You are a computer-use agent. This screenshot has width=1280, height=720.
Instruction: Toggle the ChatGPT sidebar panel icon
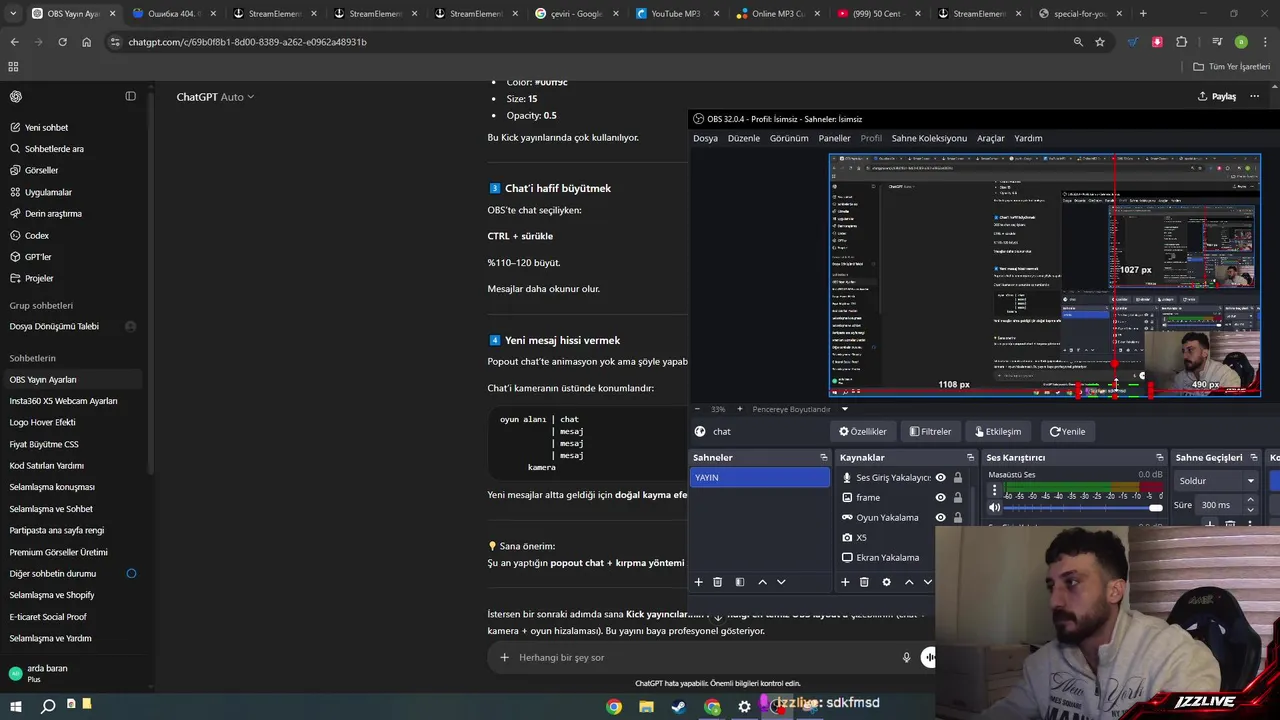coord(130,96)
